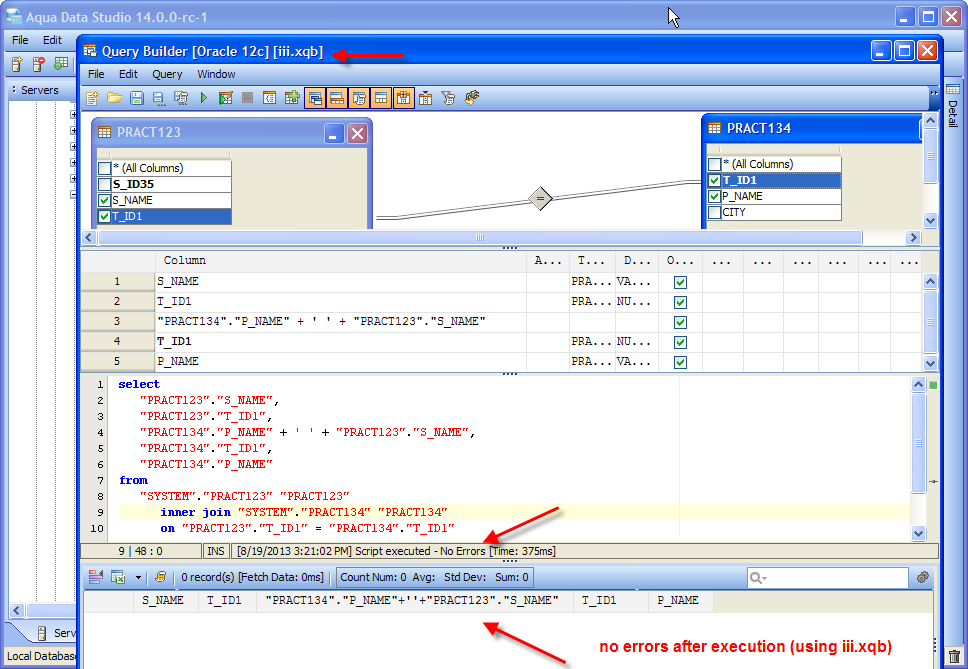The image size is (968, 669).
Task: Check the CITY column checkbox
Action: pyautogui.click(x=714, y=213)
